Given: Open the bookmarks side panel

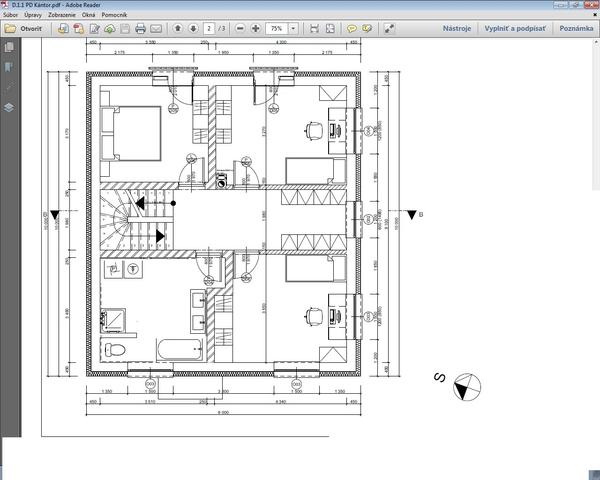Looking at the screenshot, I should click(x=9, y=68).
